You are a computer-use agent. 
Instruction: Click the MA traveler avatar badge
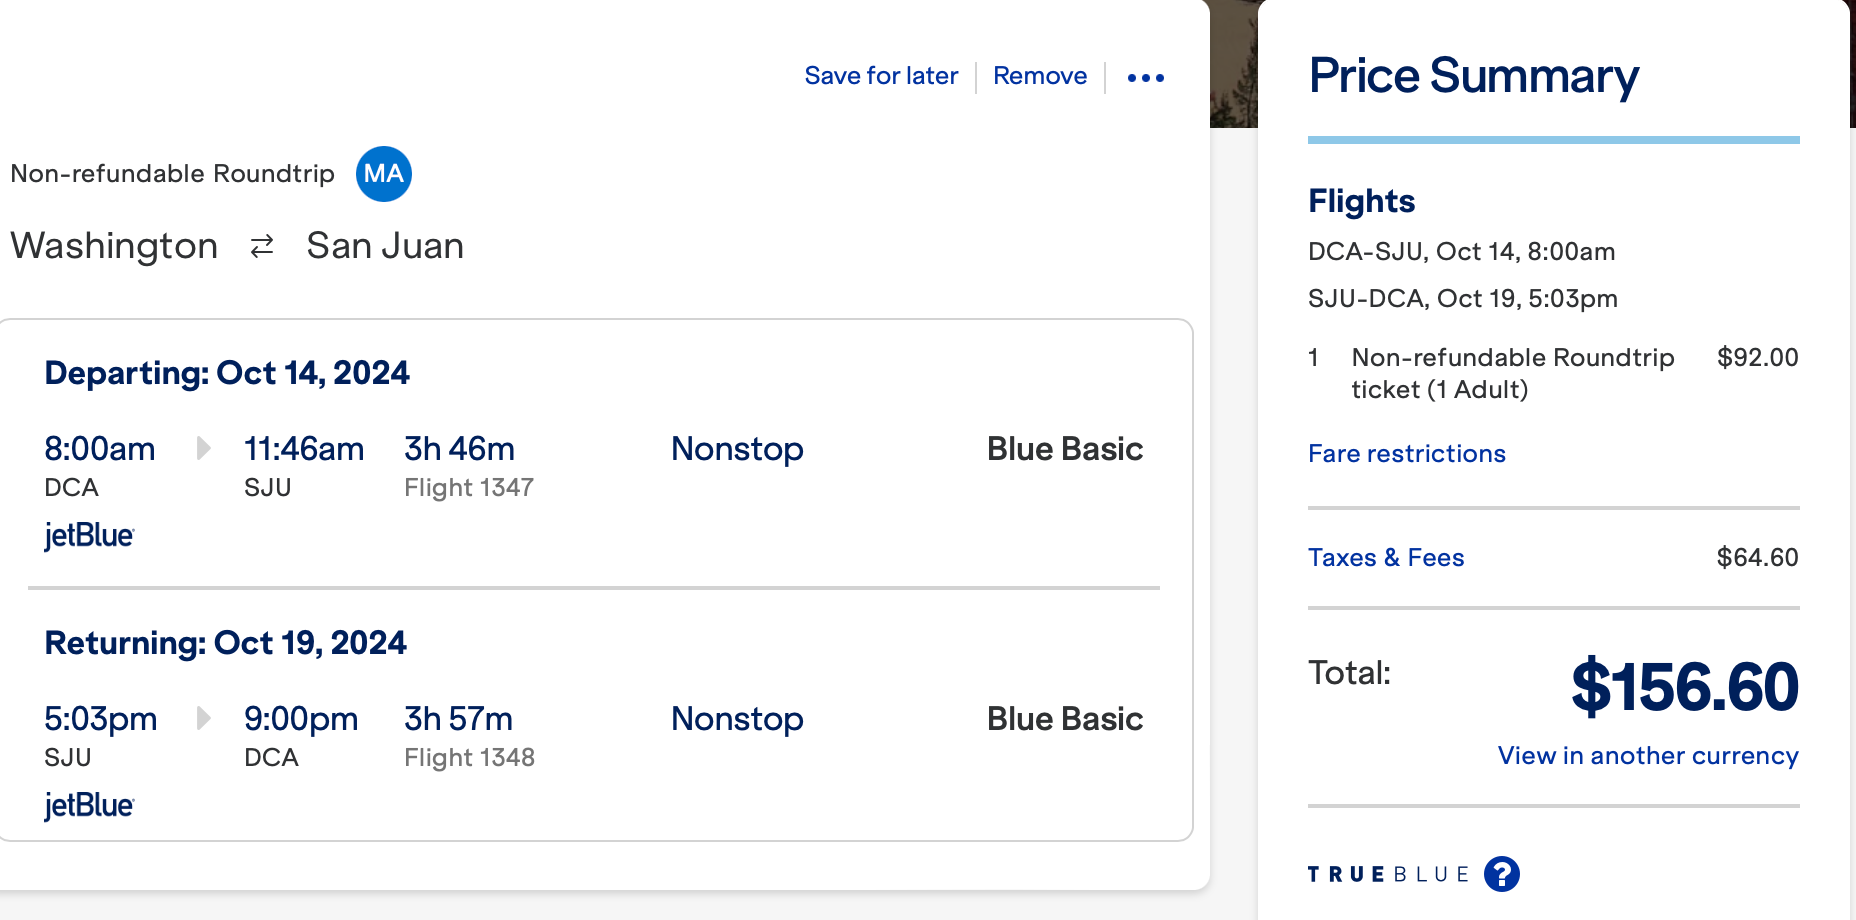click(384, 174)
